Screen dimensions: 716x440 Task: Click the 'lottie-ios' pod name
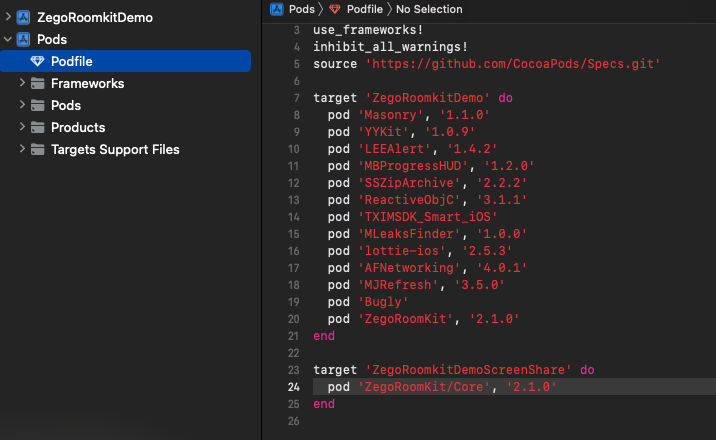click(402, 251)
